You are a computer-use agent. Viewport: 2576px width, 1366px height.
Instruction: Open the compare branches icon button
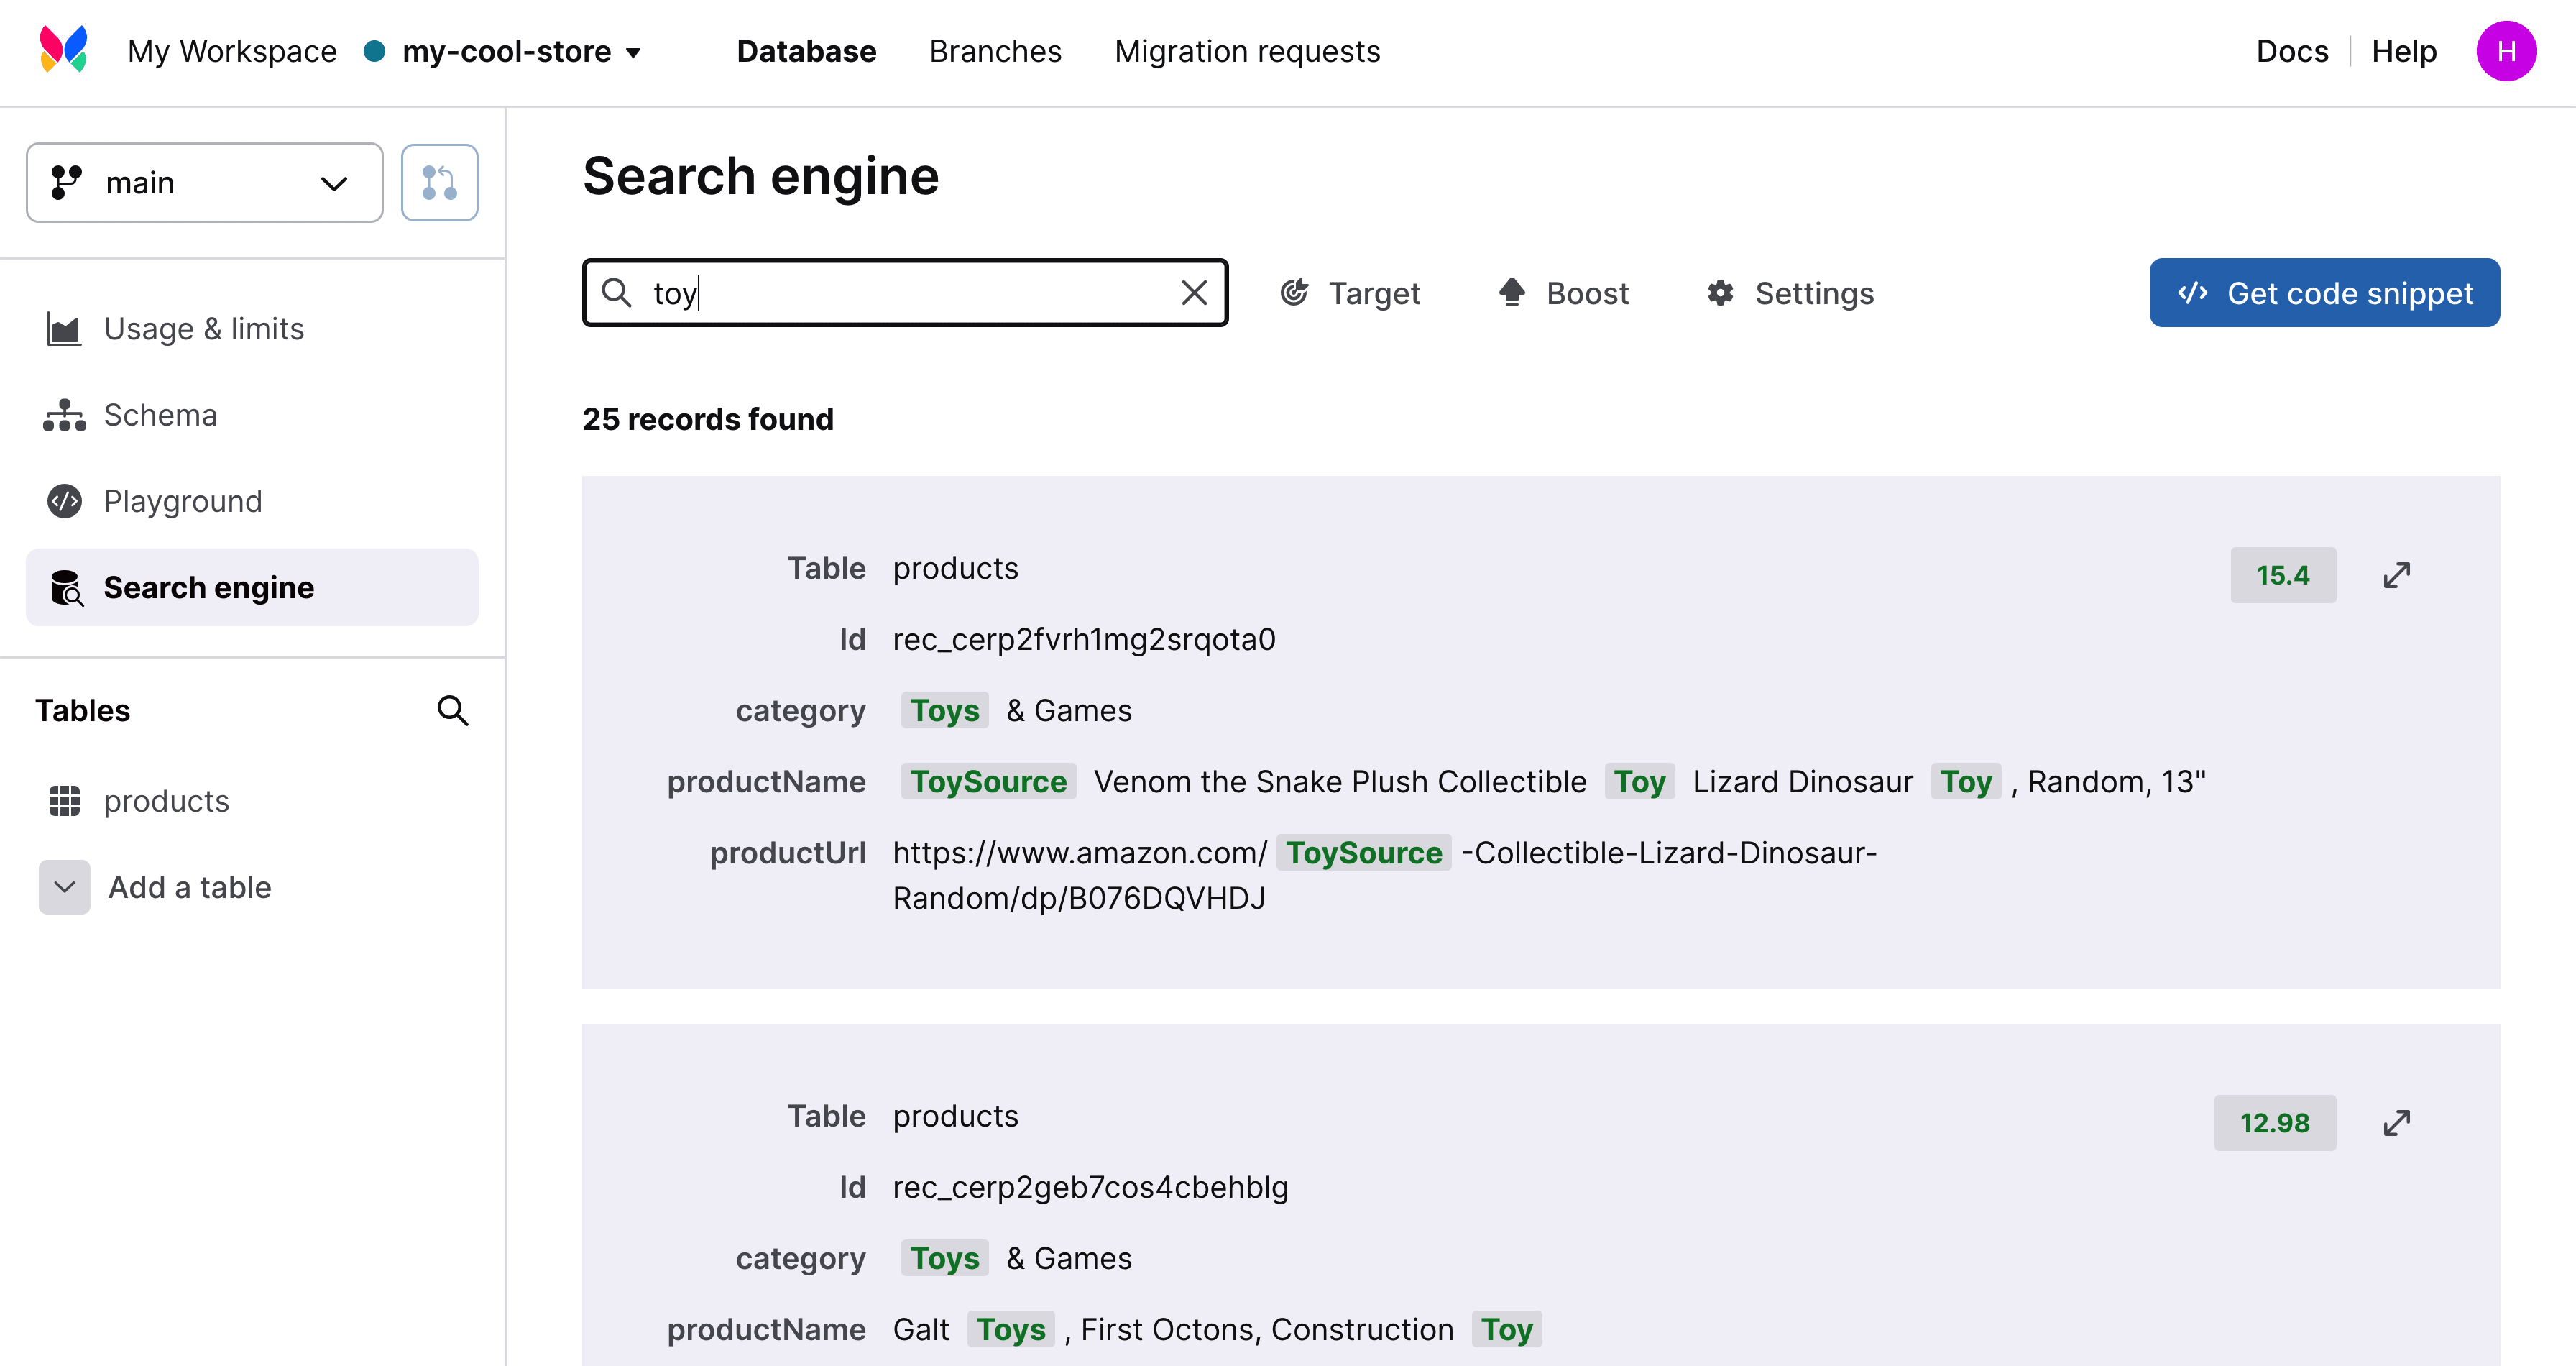click(x=439, y=182)
